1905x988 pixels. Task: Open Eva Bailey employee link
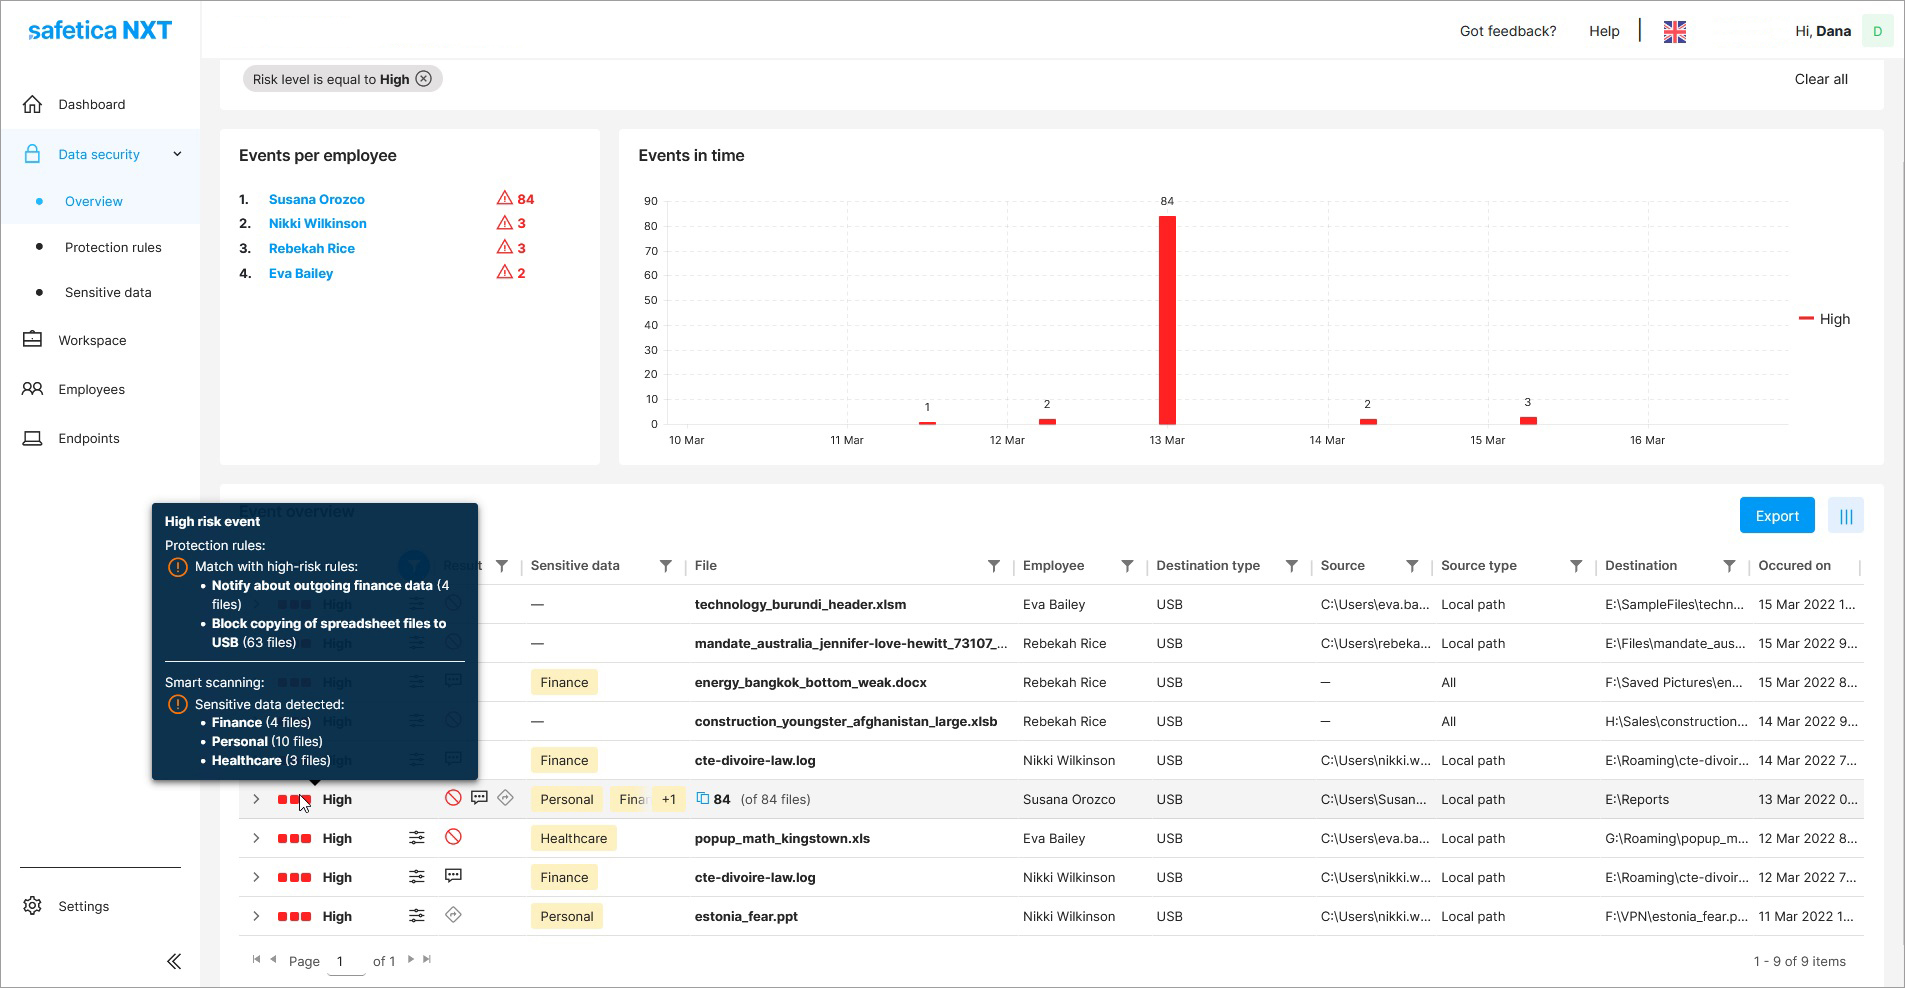pos(300,273)
